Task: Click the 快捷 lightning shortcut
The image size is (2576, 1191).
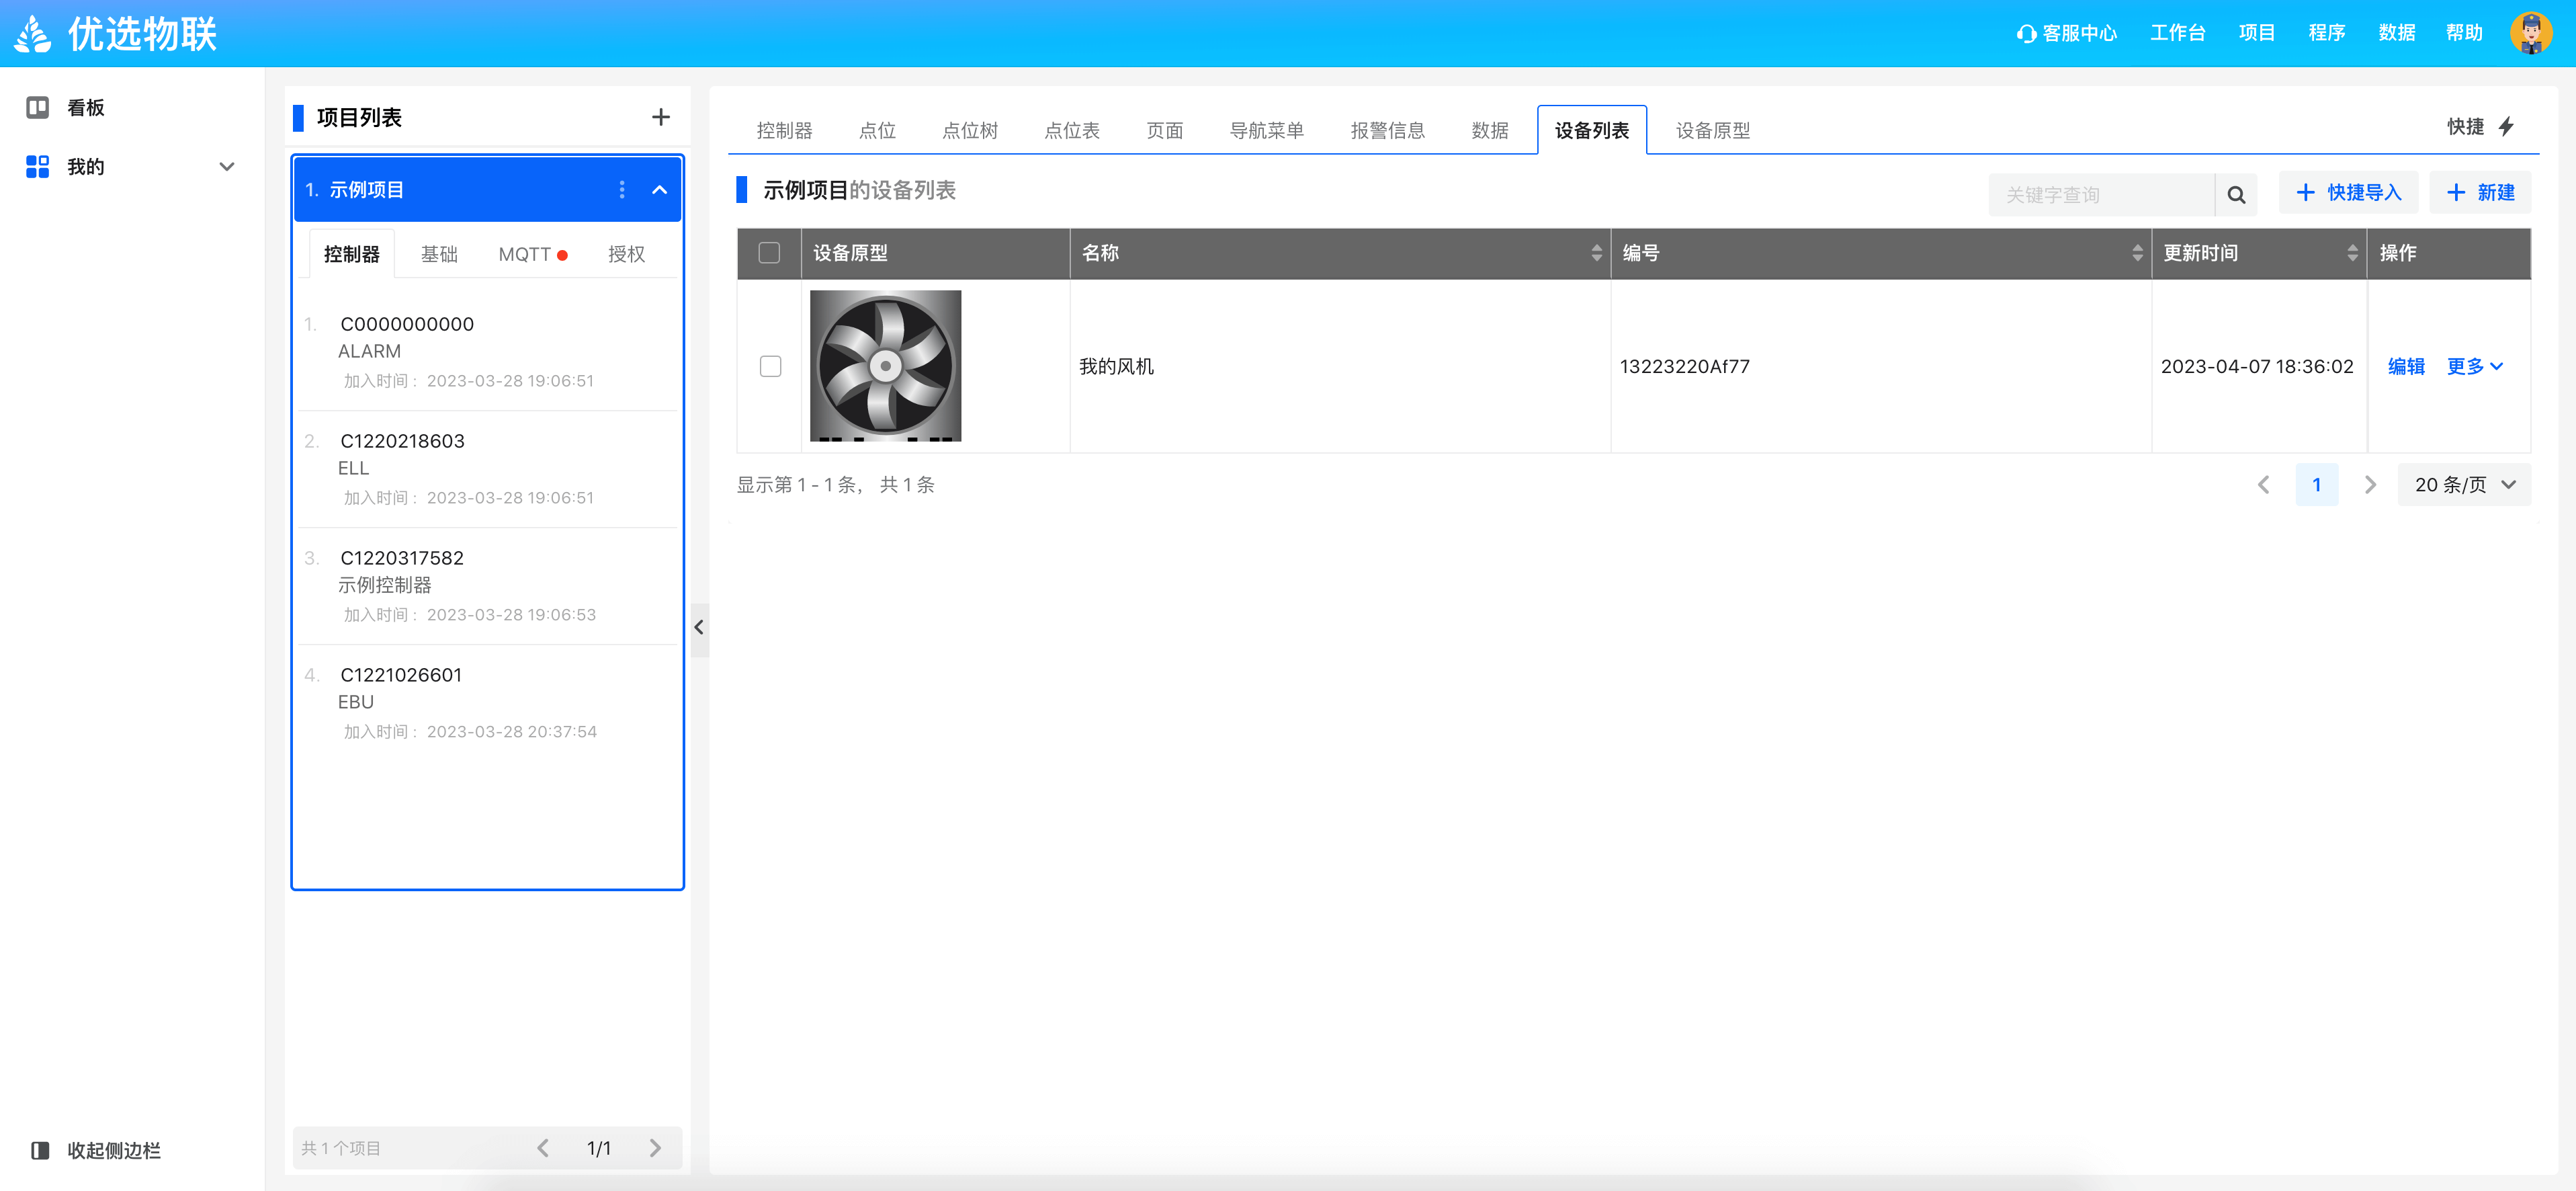Action: (2481, 126)
